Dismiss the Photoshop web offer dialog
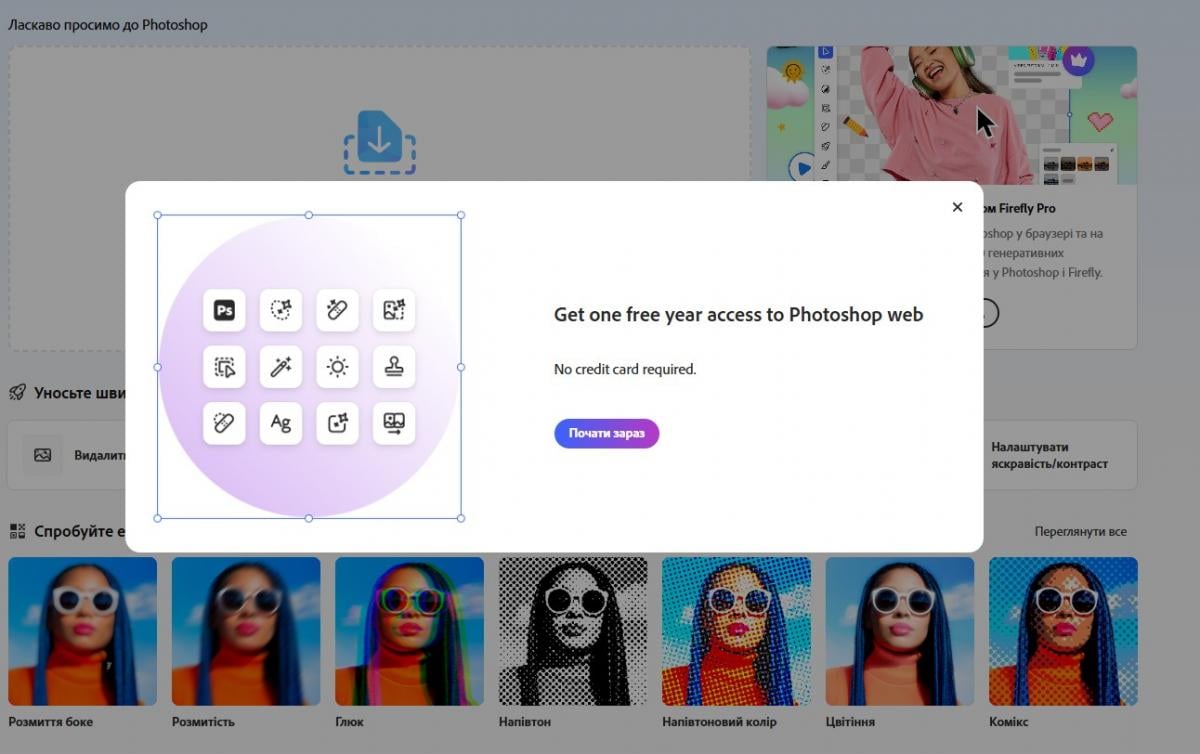 957,207
